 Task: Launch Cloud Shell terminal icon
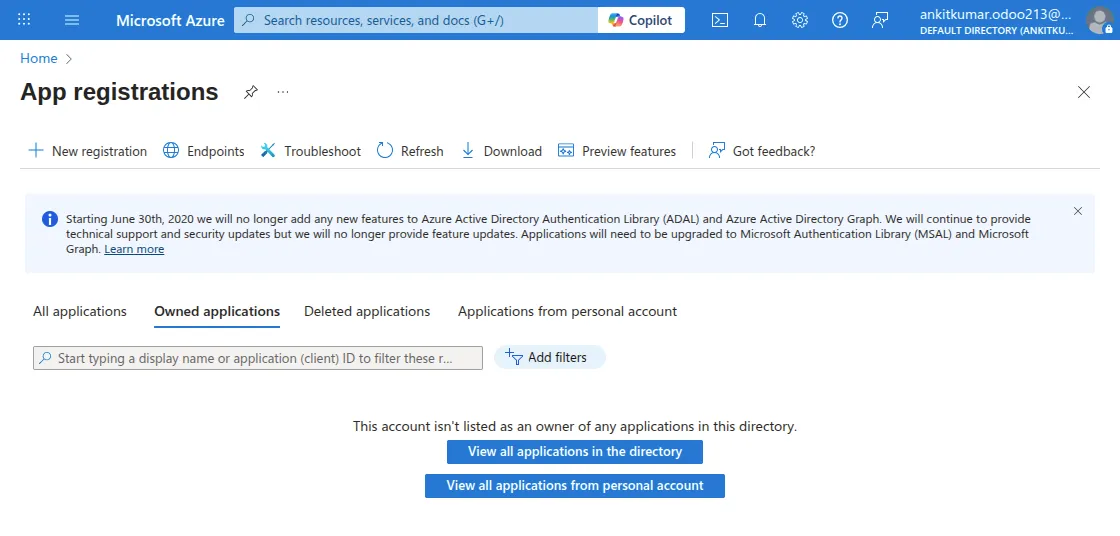720,20
